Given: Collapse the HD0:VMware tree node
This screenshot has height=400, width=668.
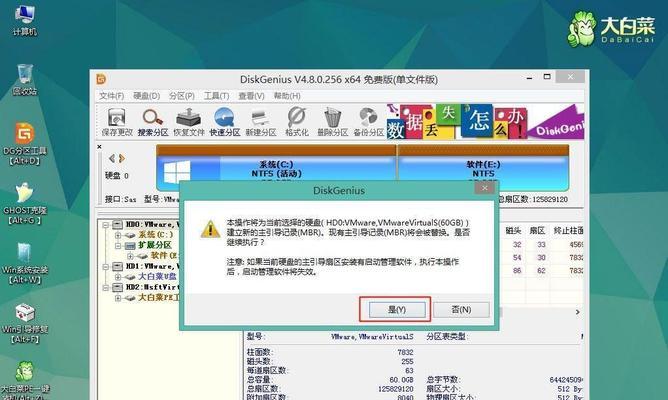Looking at the screenshot, I should (x=106, y=224).
